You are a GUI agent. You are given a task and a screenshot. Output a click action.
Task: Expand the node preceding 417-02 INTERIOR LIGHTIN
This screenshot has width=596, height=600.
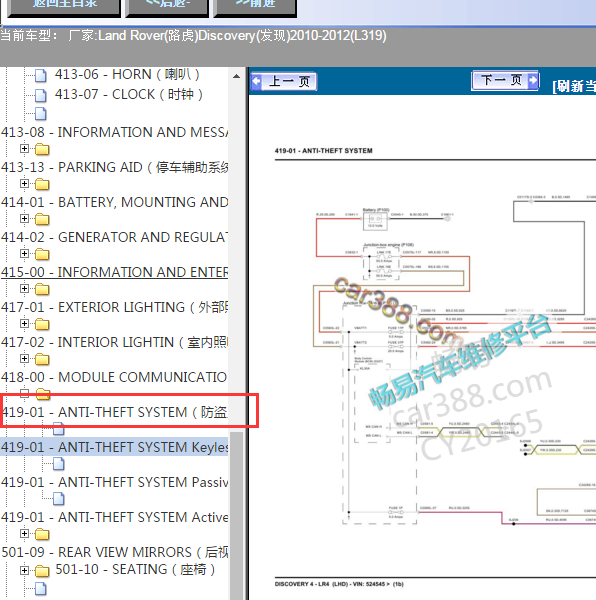(24, 323)
